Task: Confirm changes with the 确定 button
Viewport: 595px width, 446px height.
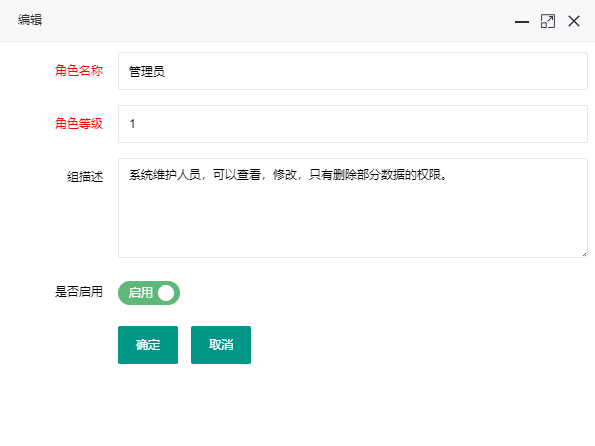Action: 148,345
